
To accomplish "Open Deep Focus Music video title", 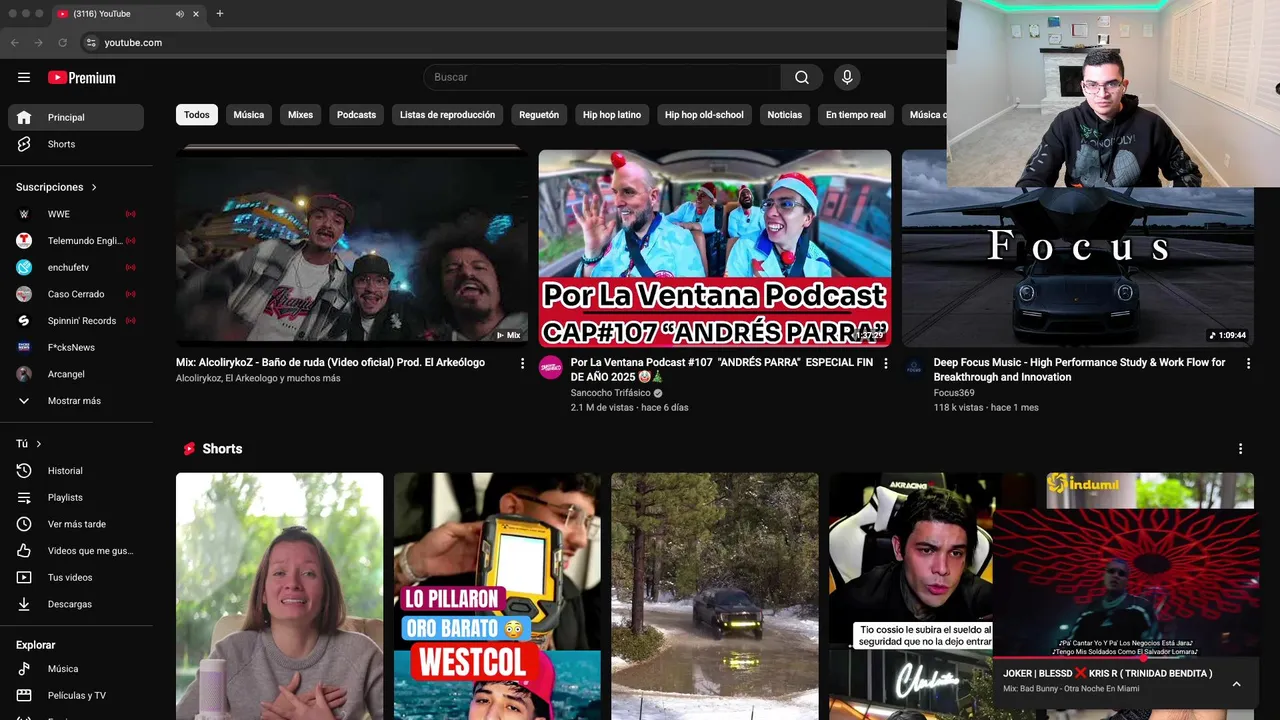I will [1079, 369].
